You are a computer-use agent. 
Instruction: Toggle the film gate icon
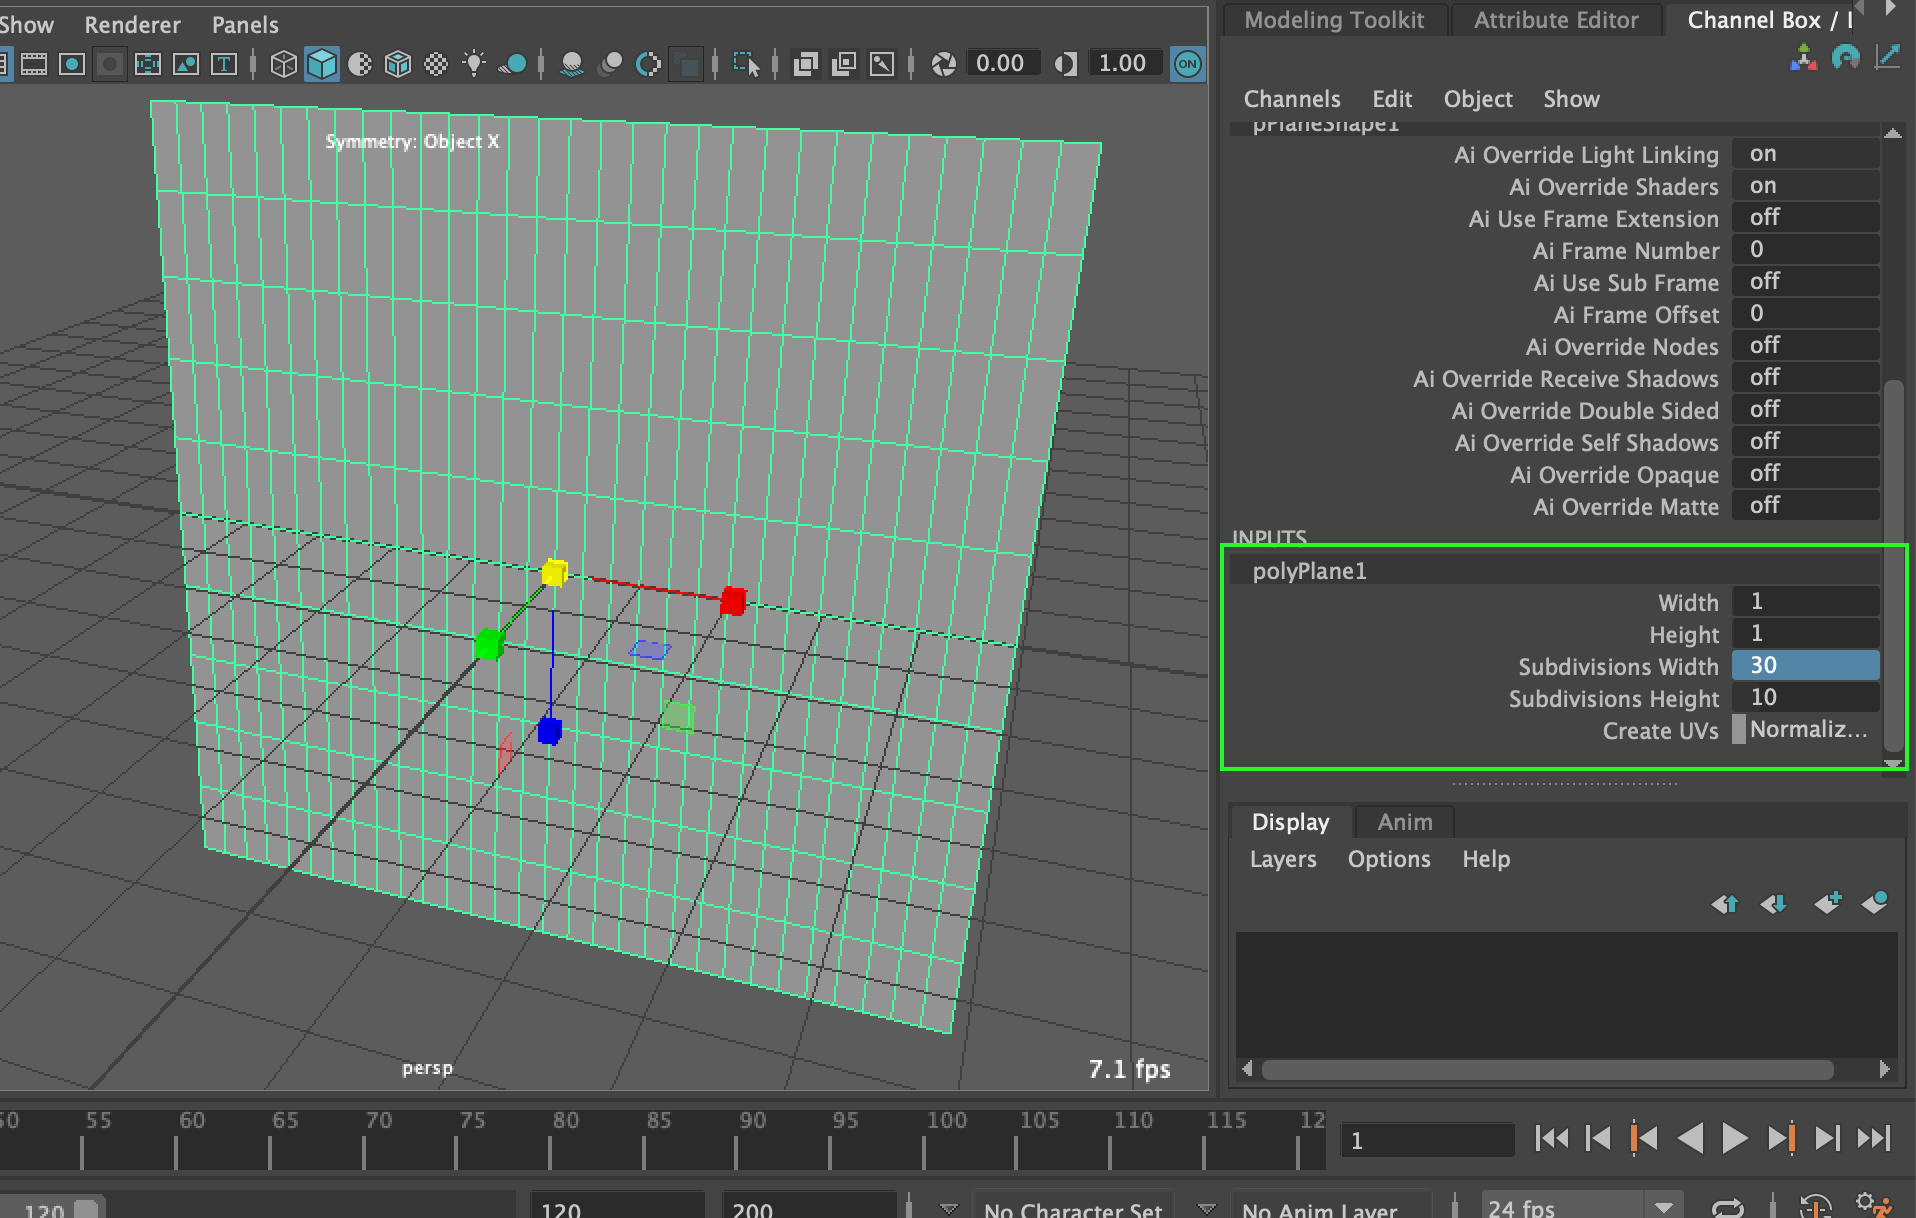tap(34, 65)
